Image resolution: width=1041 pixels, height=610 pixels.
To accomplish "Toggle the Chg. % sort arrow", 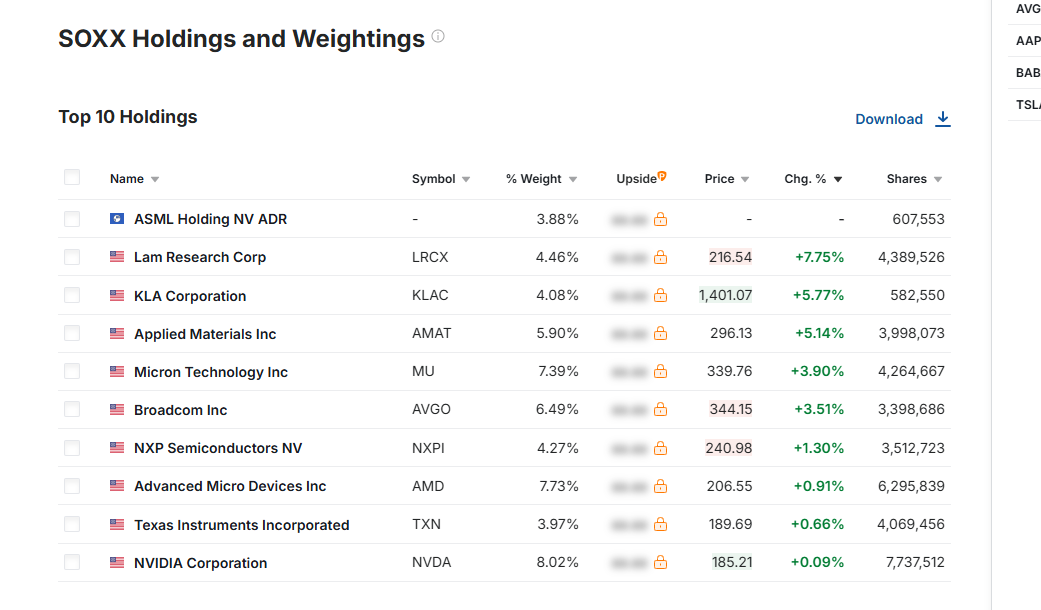I will [838, 179].
